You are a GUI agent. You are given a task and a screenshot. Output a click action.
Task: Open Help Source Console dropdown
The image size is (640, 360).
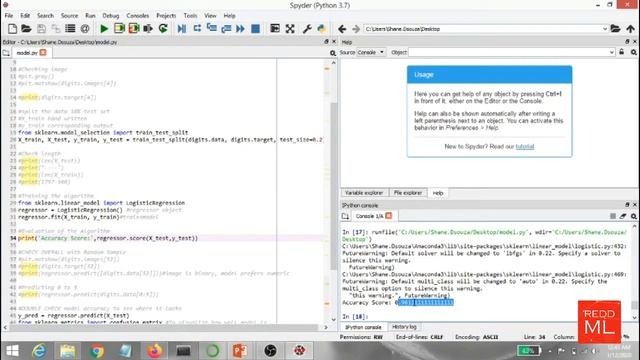(371, 52)
